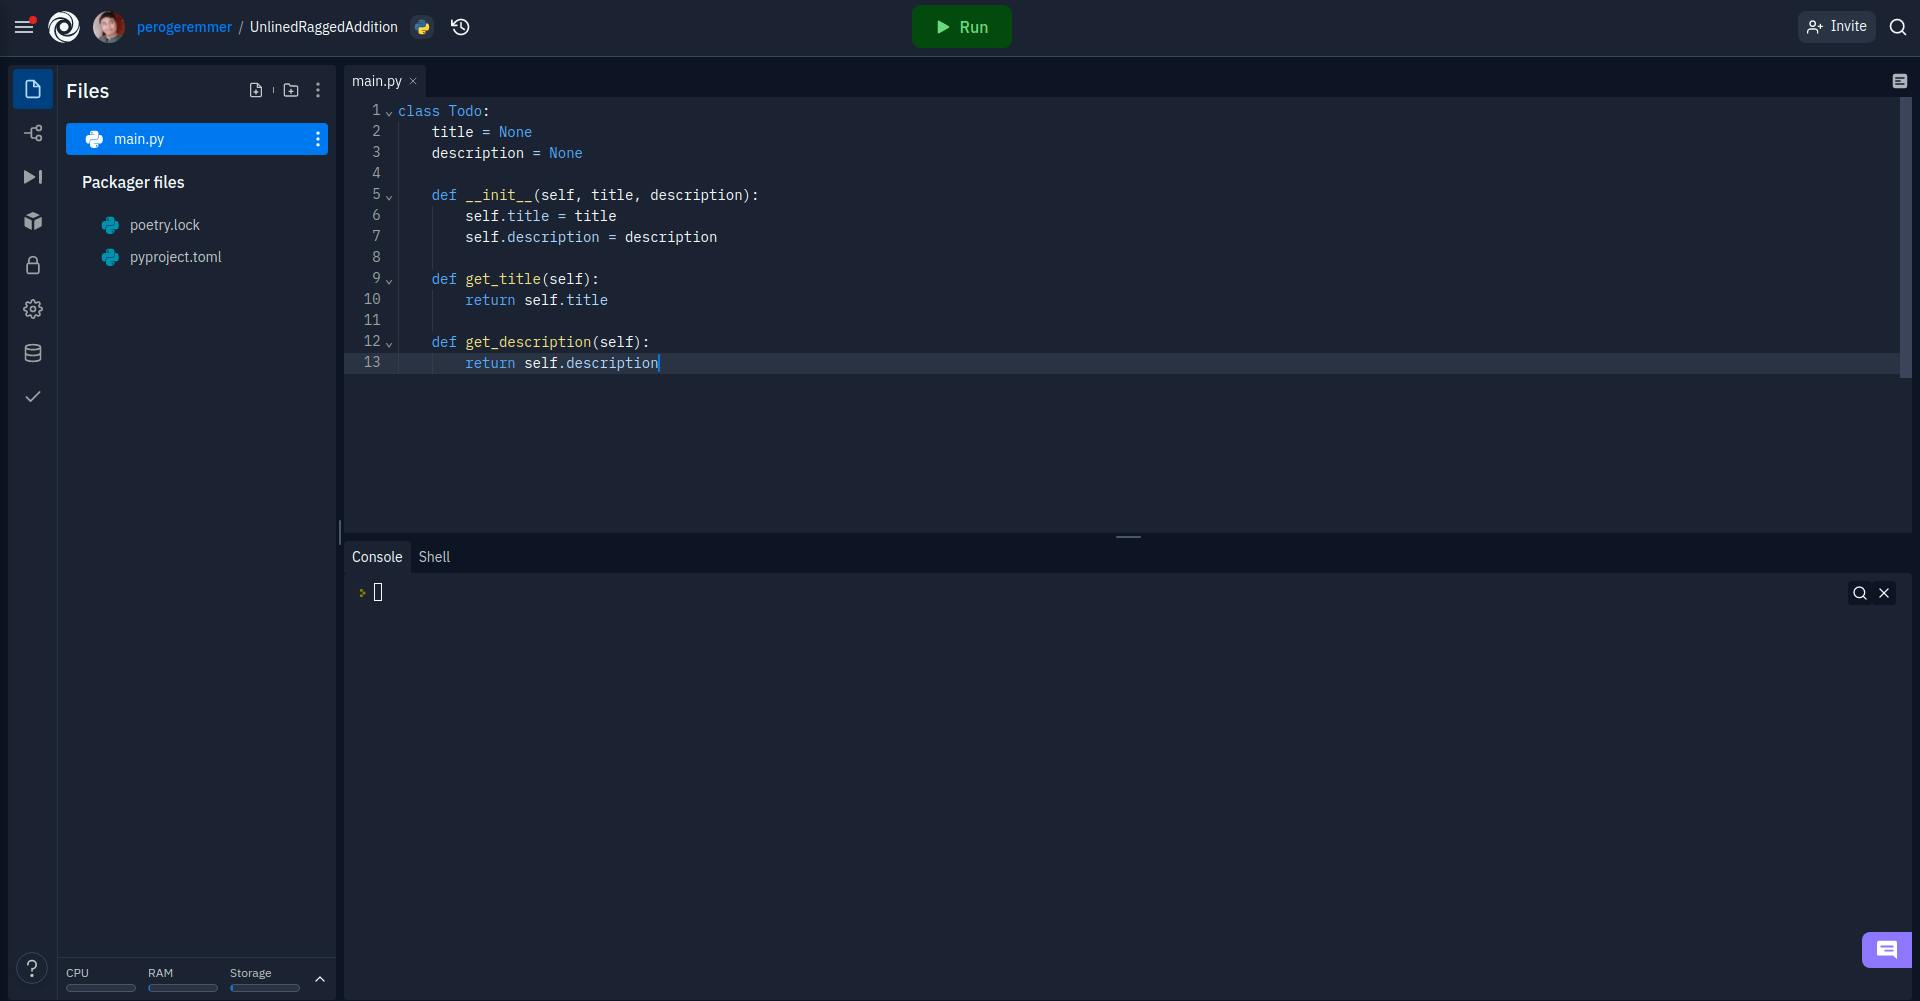Add new folder icon
The image size is (1920, 1001).
[291, 90]
